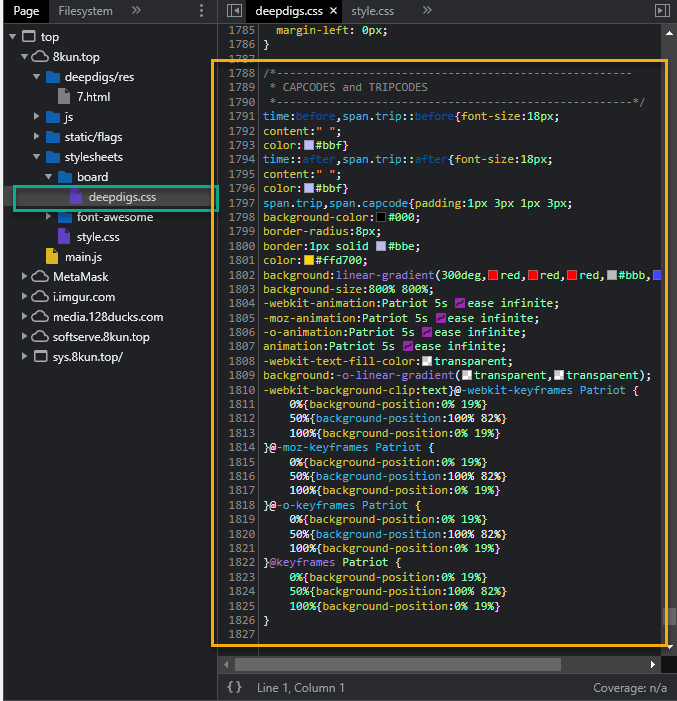Expand the MetaMask node
Image resolution: width=677 pixels, height=701 pixels.
[x=24, y=276]
